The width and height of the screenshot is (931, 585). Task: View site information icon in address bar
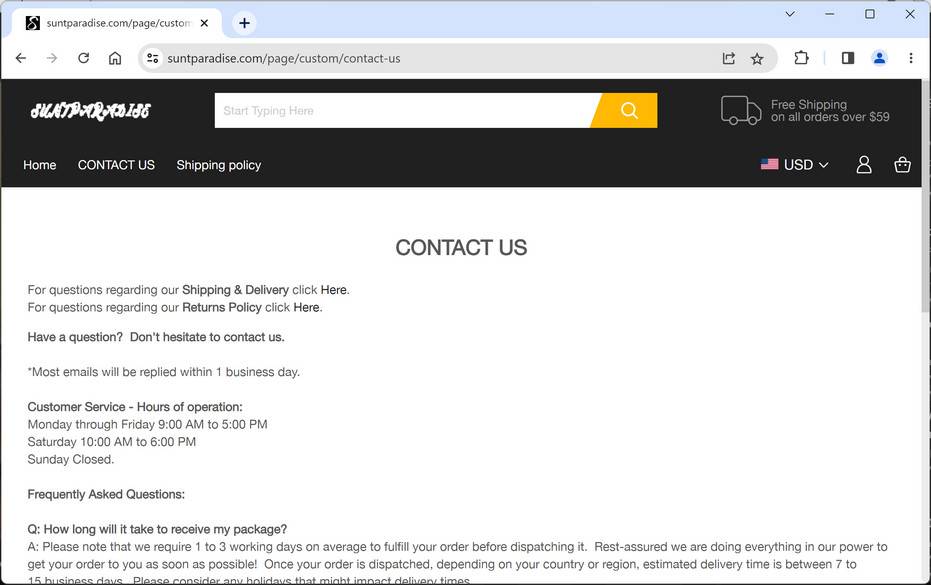coord(153,58)
